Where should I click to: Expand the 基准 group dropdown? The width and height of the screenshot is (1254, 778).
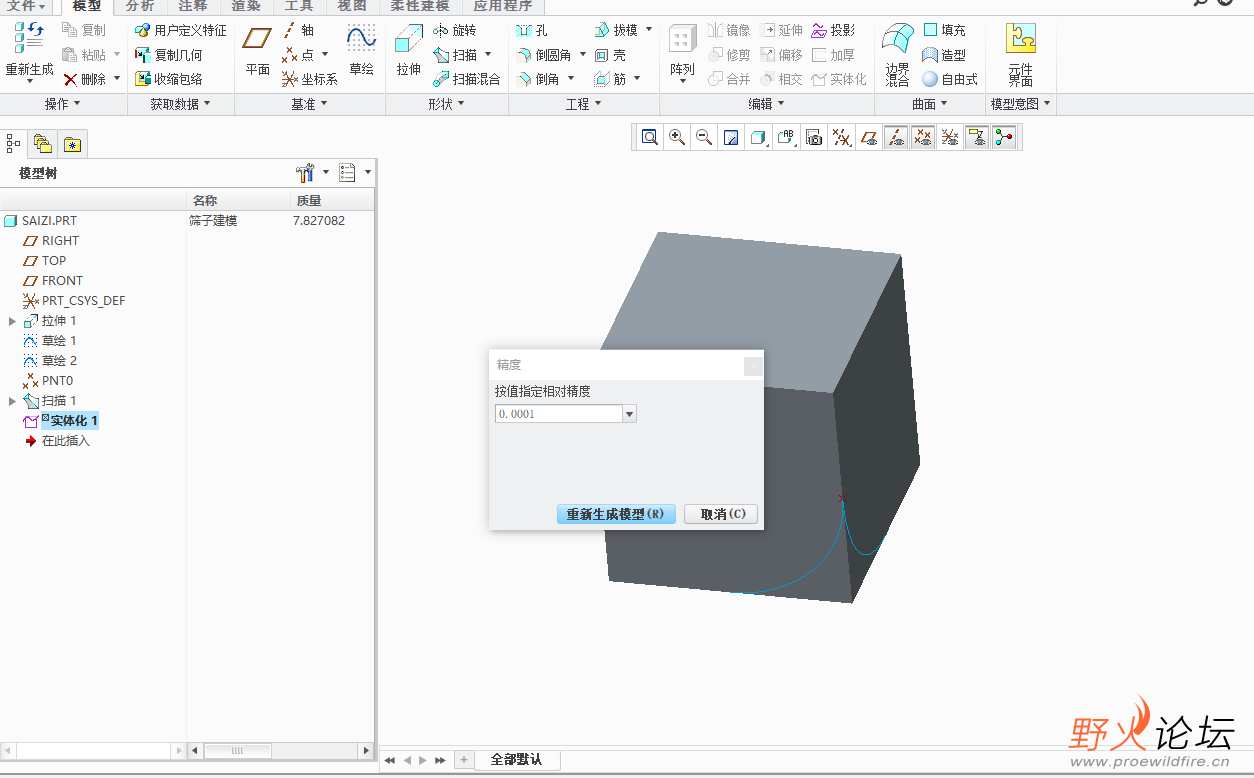309,104
